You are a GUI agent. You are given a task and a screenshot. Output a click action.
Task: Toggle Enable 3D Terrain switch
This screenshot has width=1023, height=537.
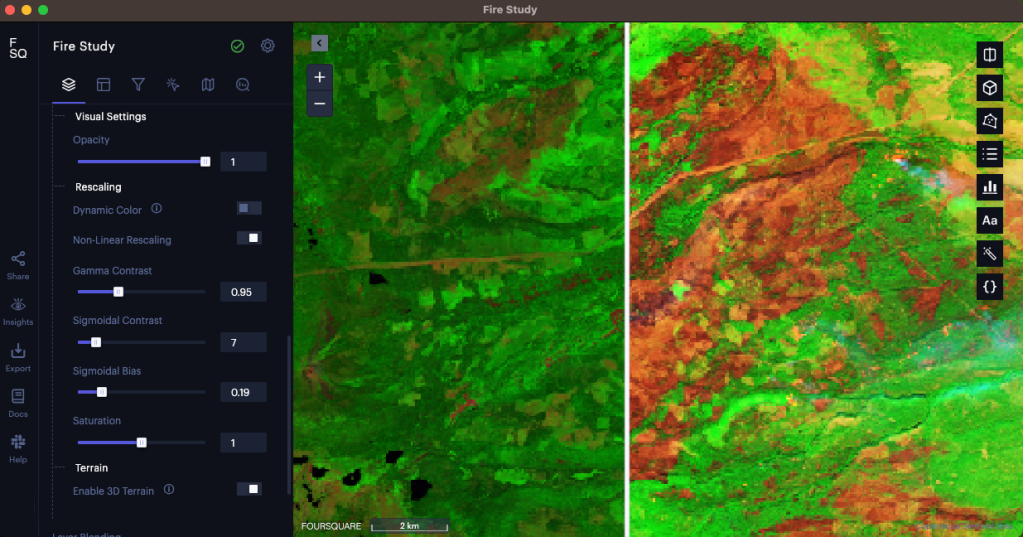249,489
